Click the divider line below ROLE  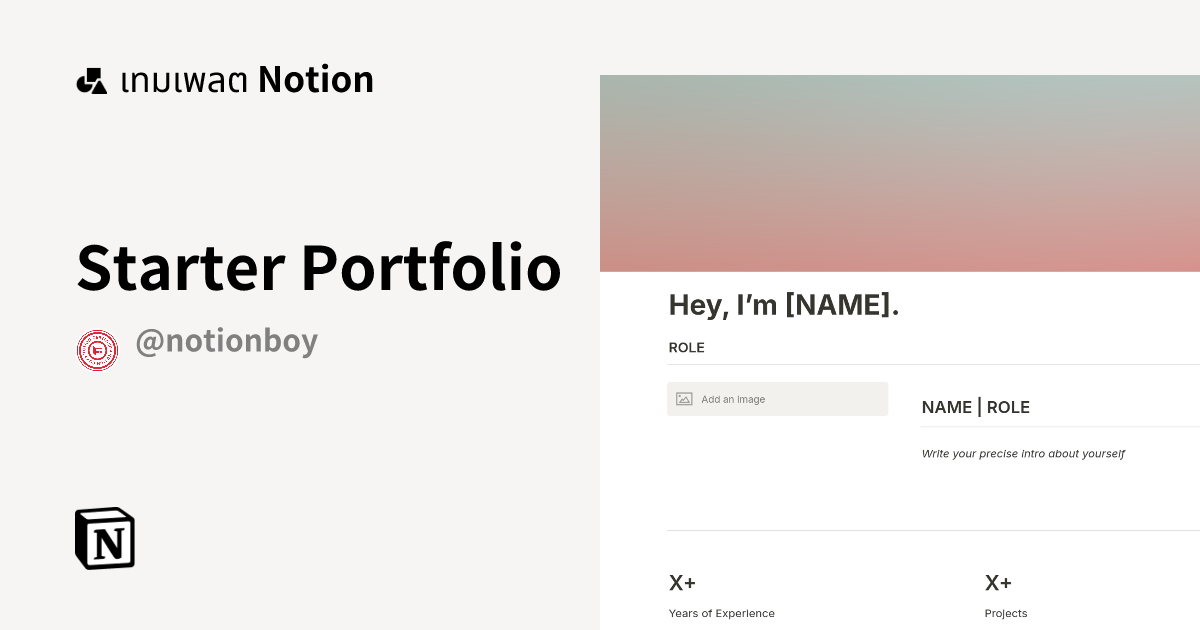pyautogui.click(x=930, y=364)
